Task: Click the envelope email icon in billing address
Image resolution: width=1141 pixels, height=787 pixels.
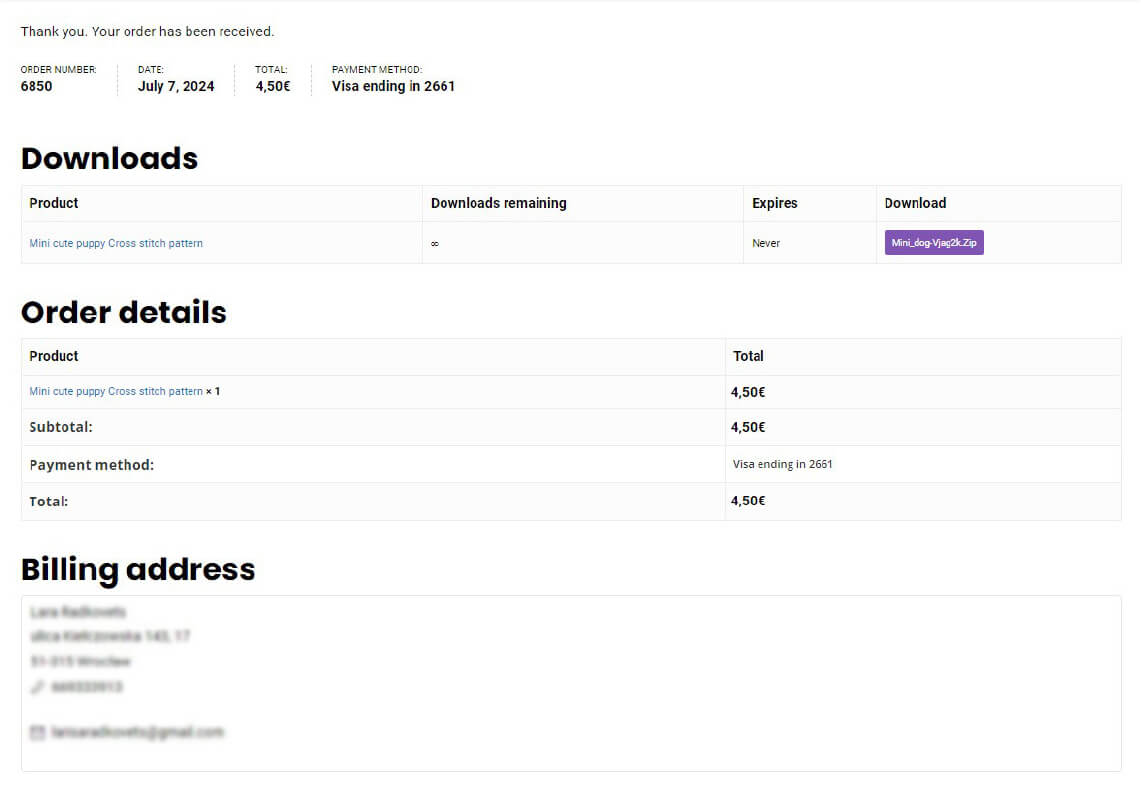Action: click(x=38, y=733)
